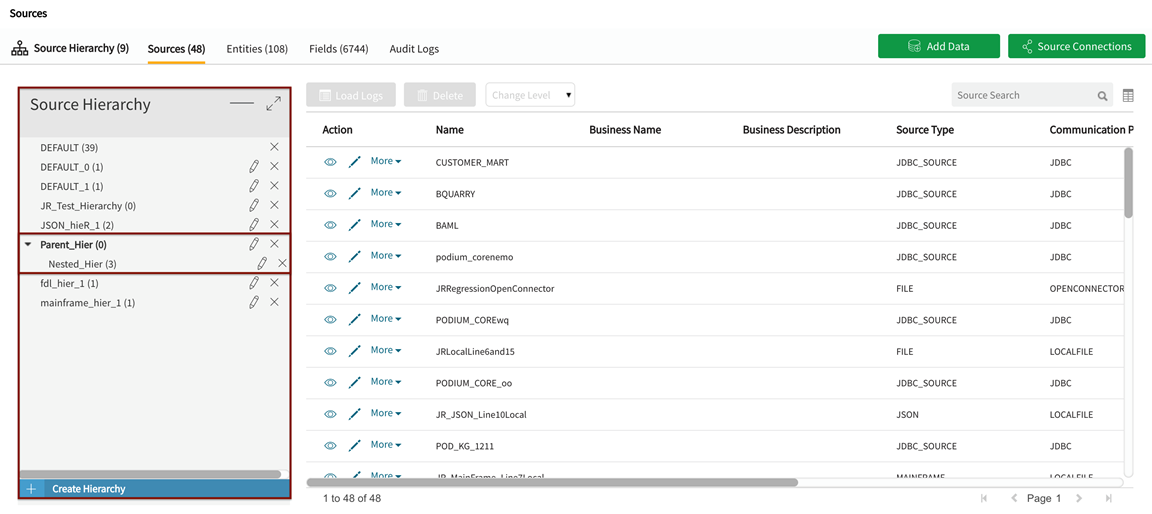View CUSTOMER_MART with eye icon

(x=331, y=162)
